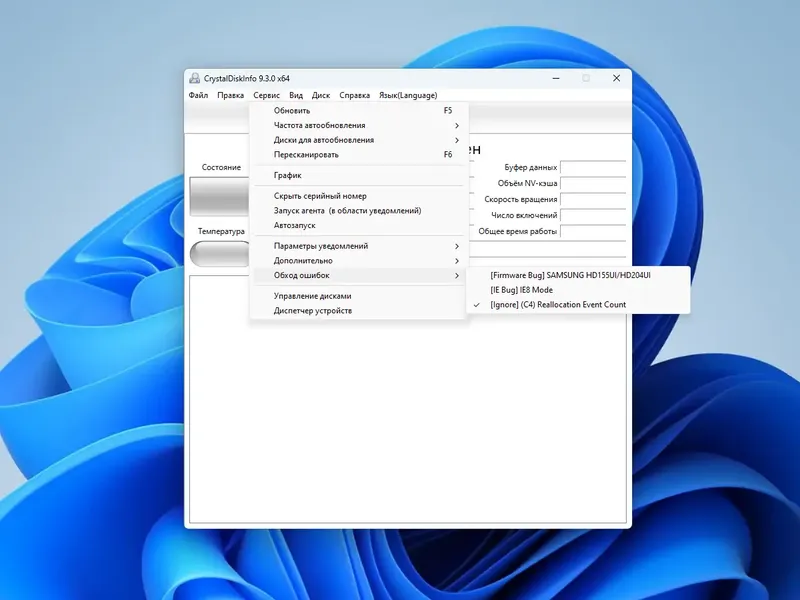Expand the Диски для автообновления submenu
Viewport: 800px width, 600px height.
[359, 140]
